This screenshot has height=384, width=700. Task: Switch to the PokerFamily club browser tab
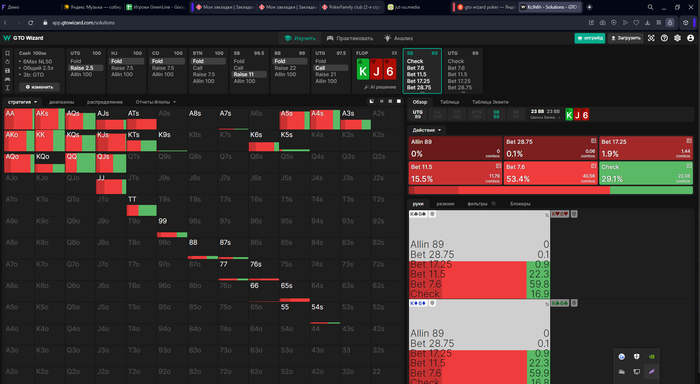(x=351, y=7)
